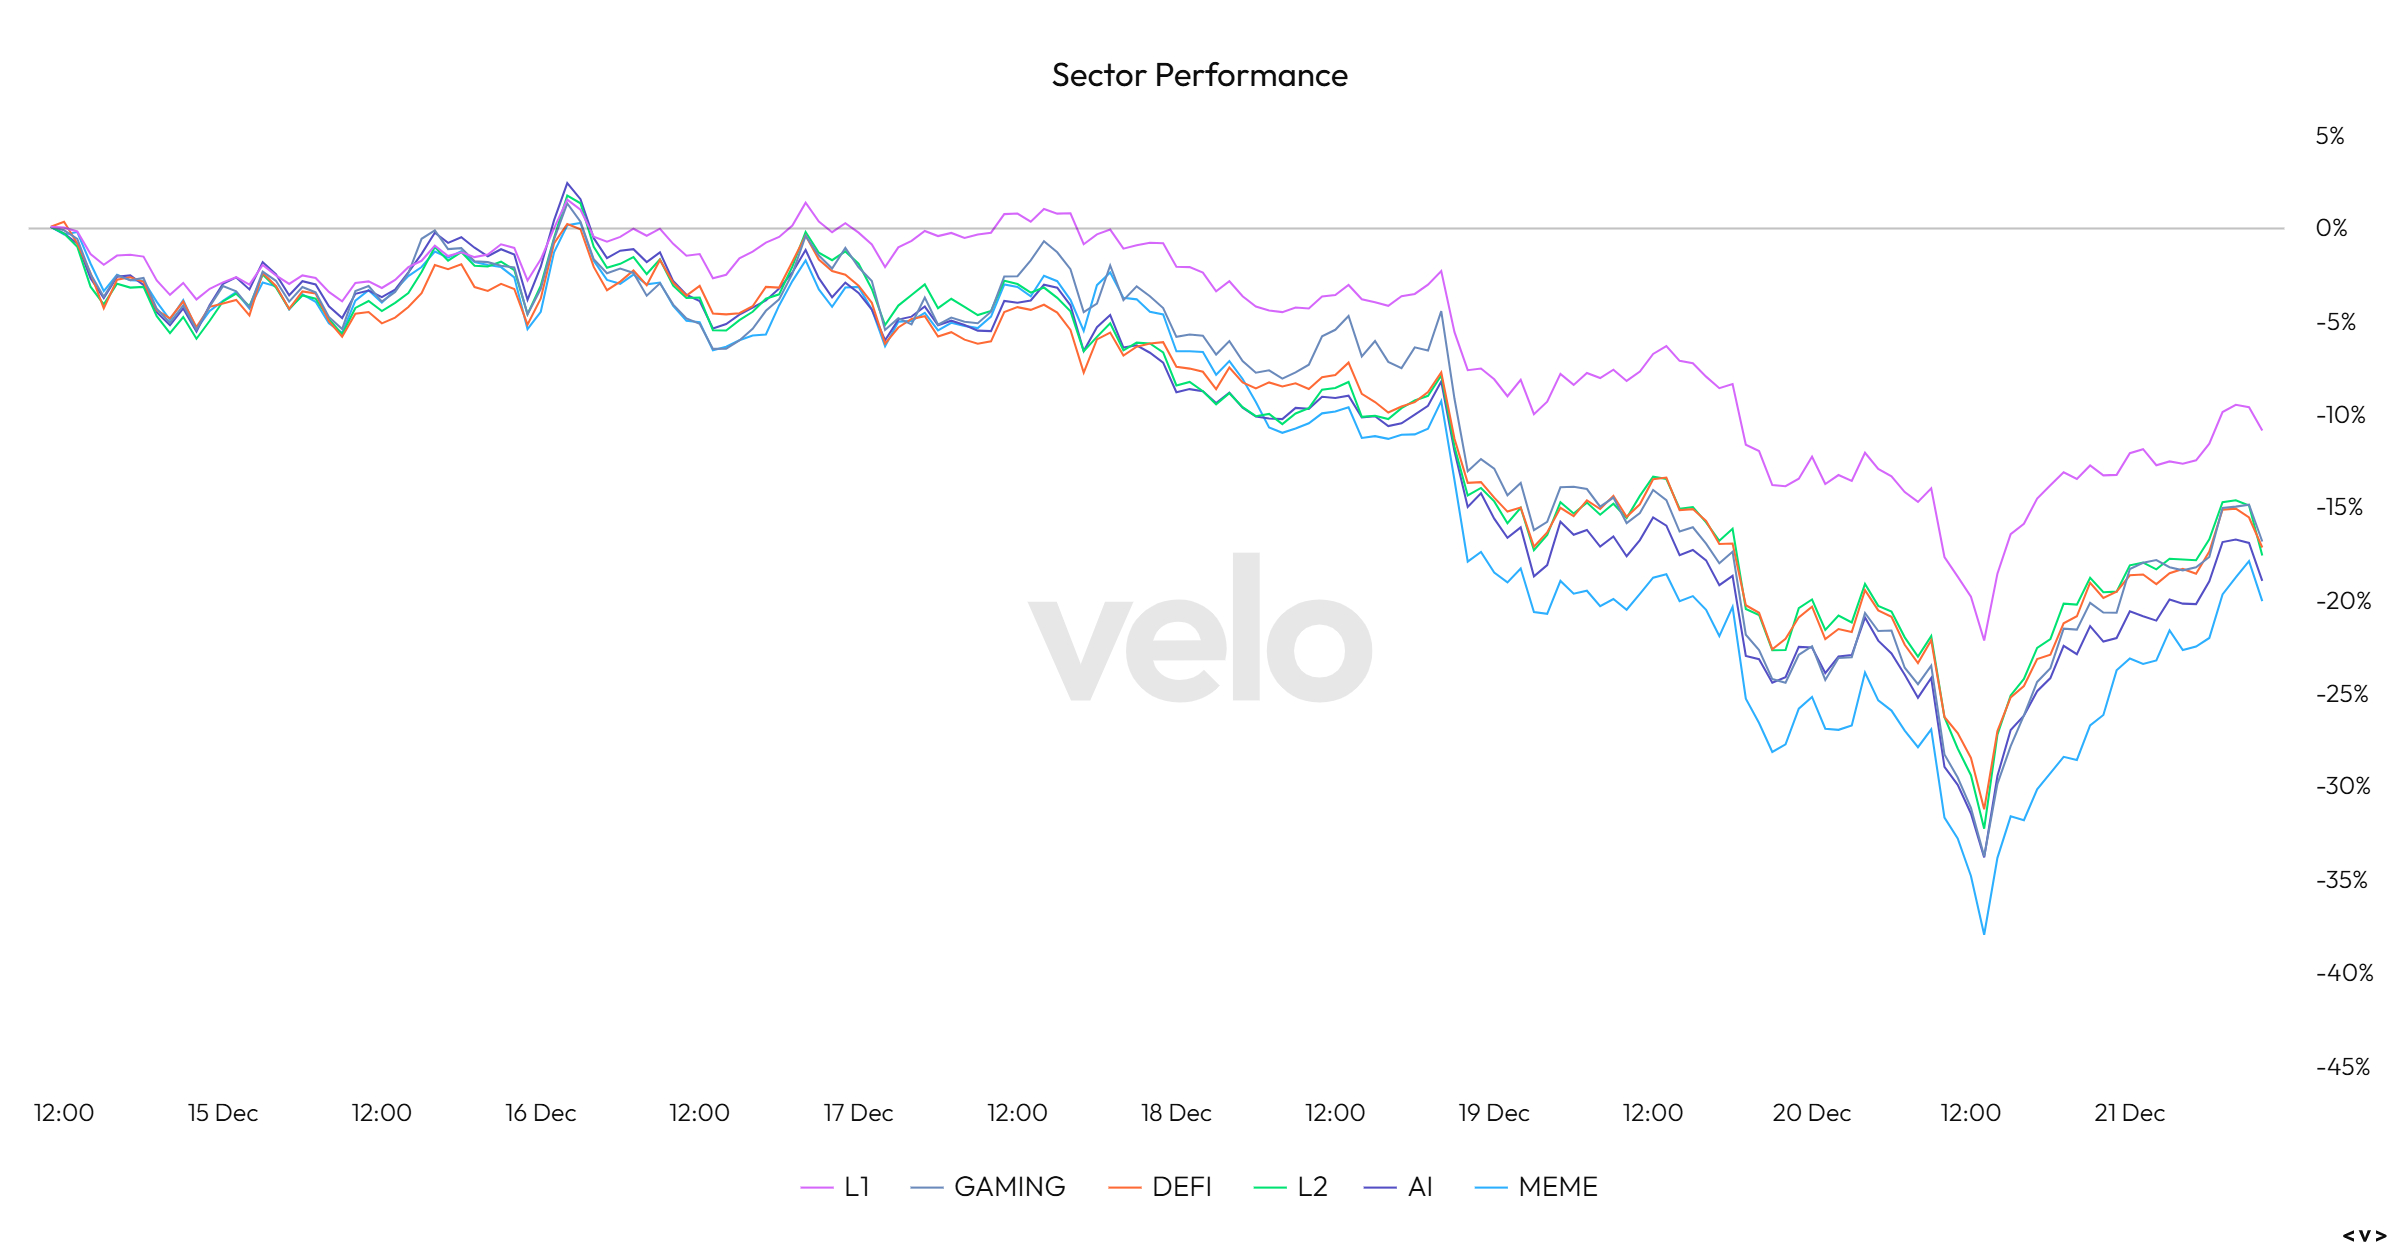The height and width of the screenshot is (1256, 2400).
Task: Hide the GAMING series via legend label
Action: click(x=1009, y=1187)
